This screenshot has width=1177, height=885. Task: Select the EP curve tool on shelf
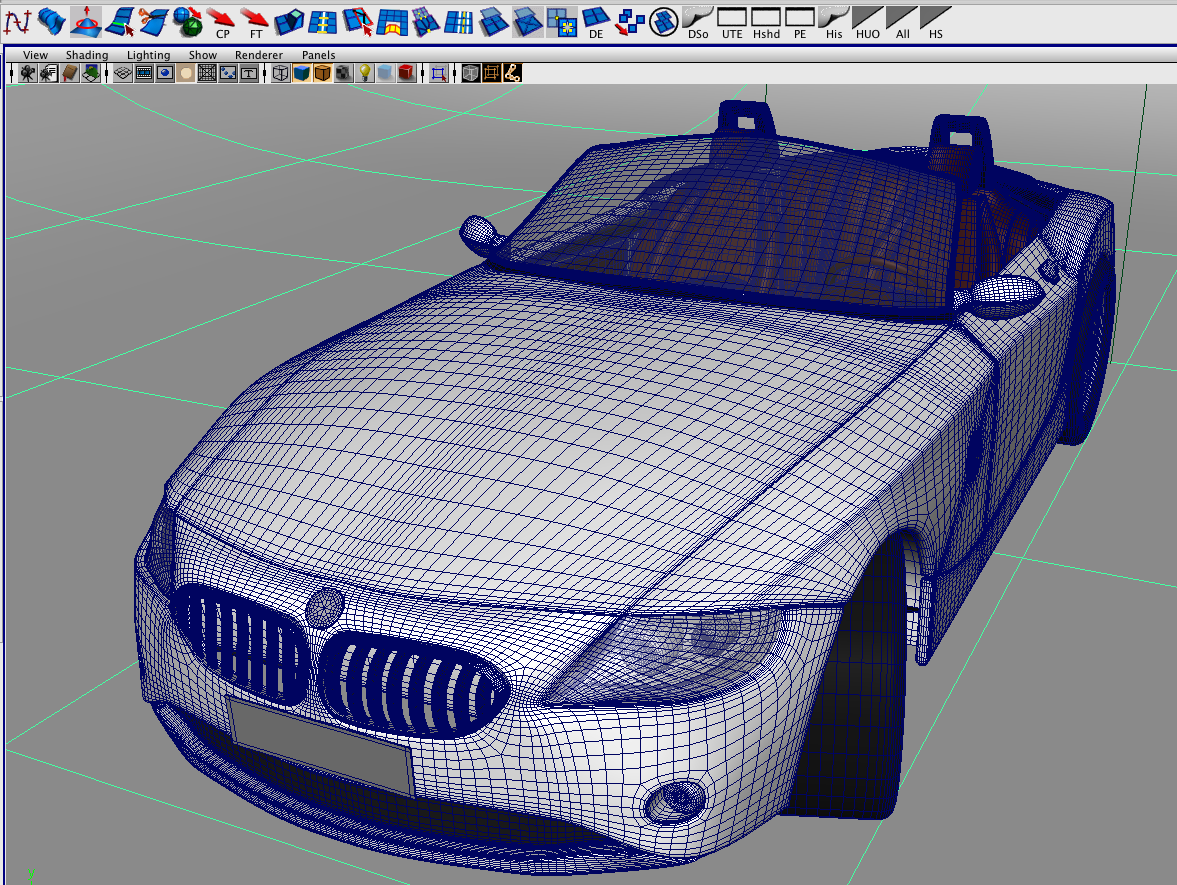[17, 21]
